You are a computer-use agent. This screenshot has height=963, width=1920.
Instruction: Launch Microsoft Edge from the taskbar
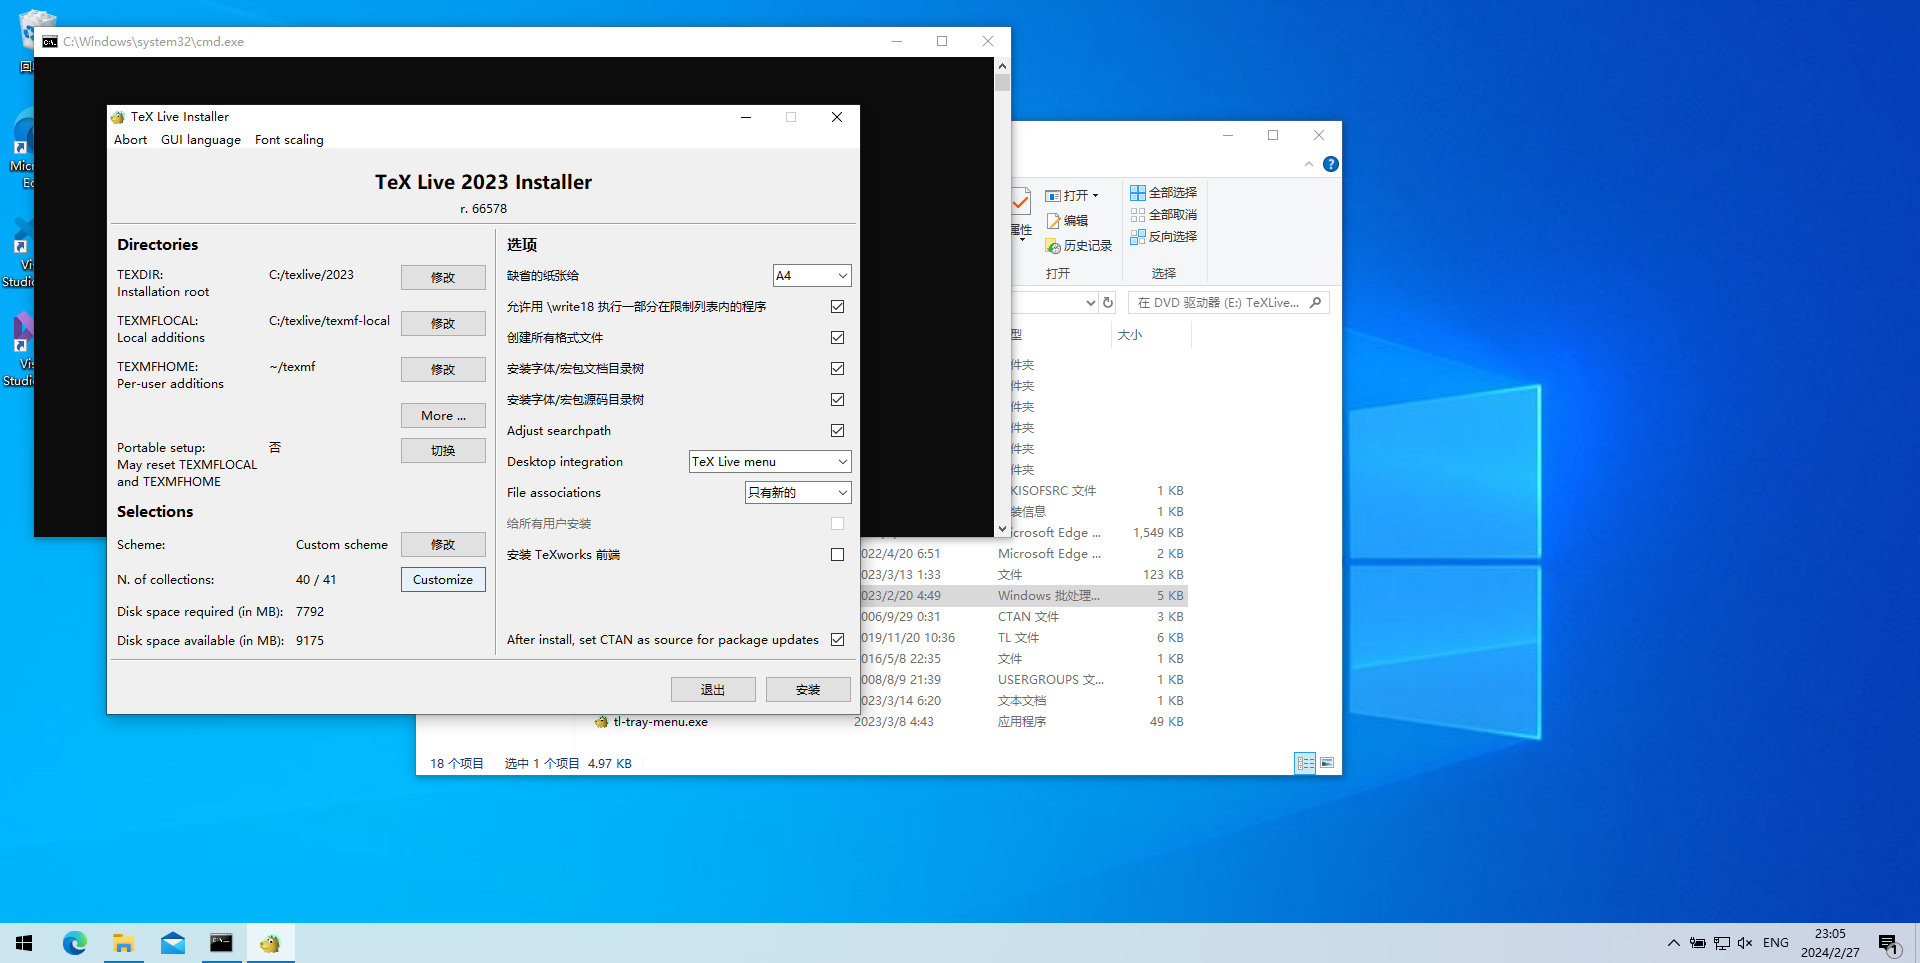click(x=75, y=943)
